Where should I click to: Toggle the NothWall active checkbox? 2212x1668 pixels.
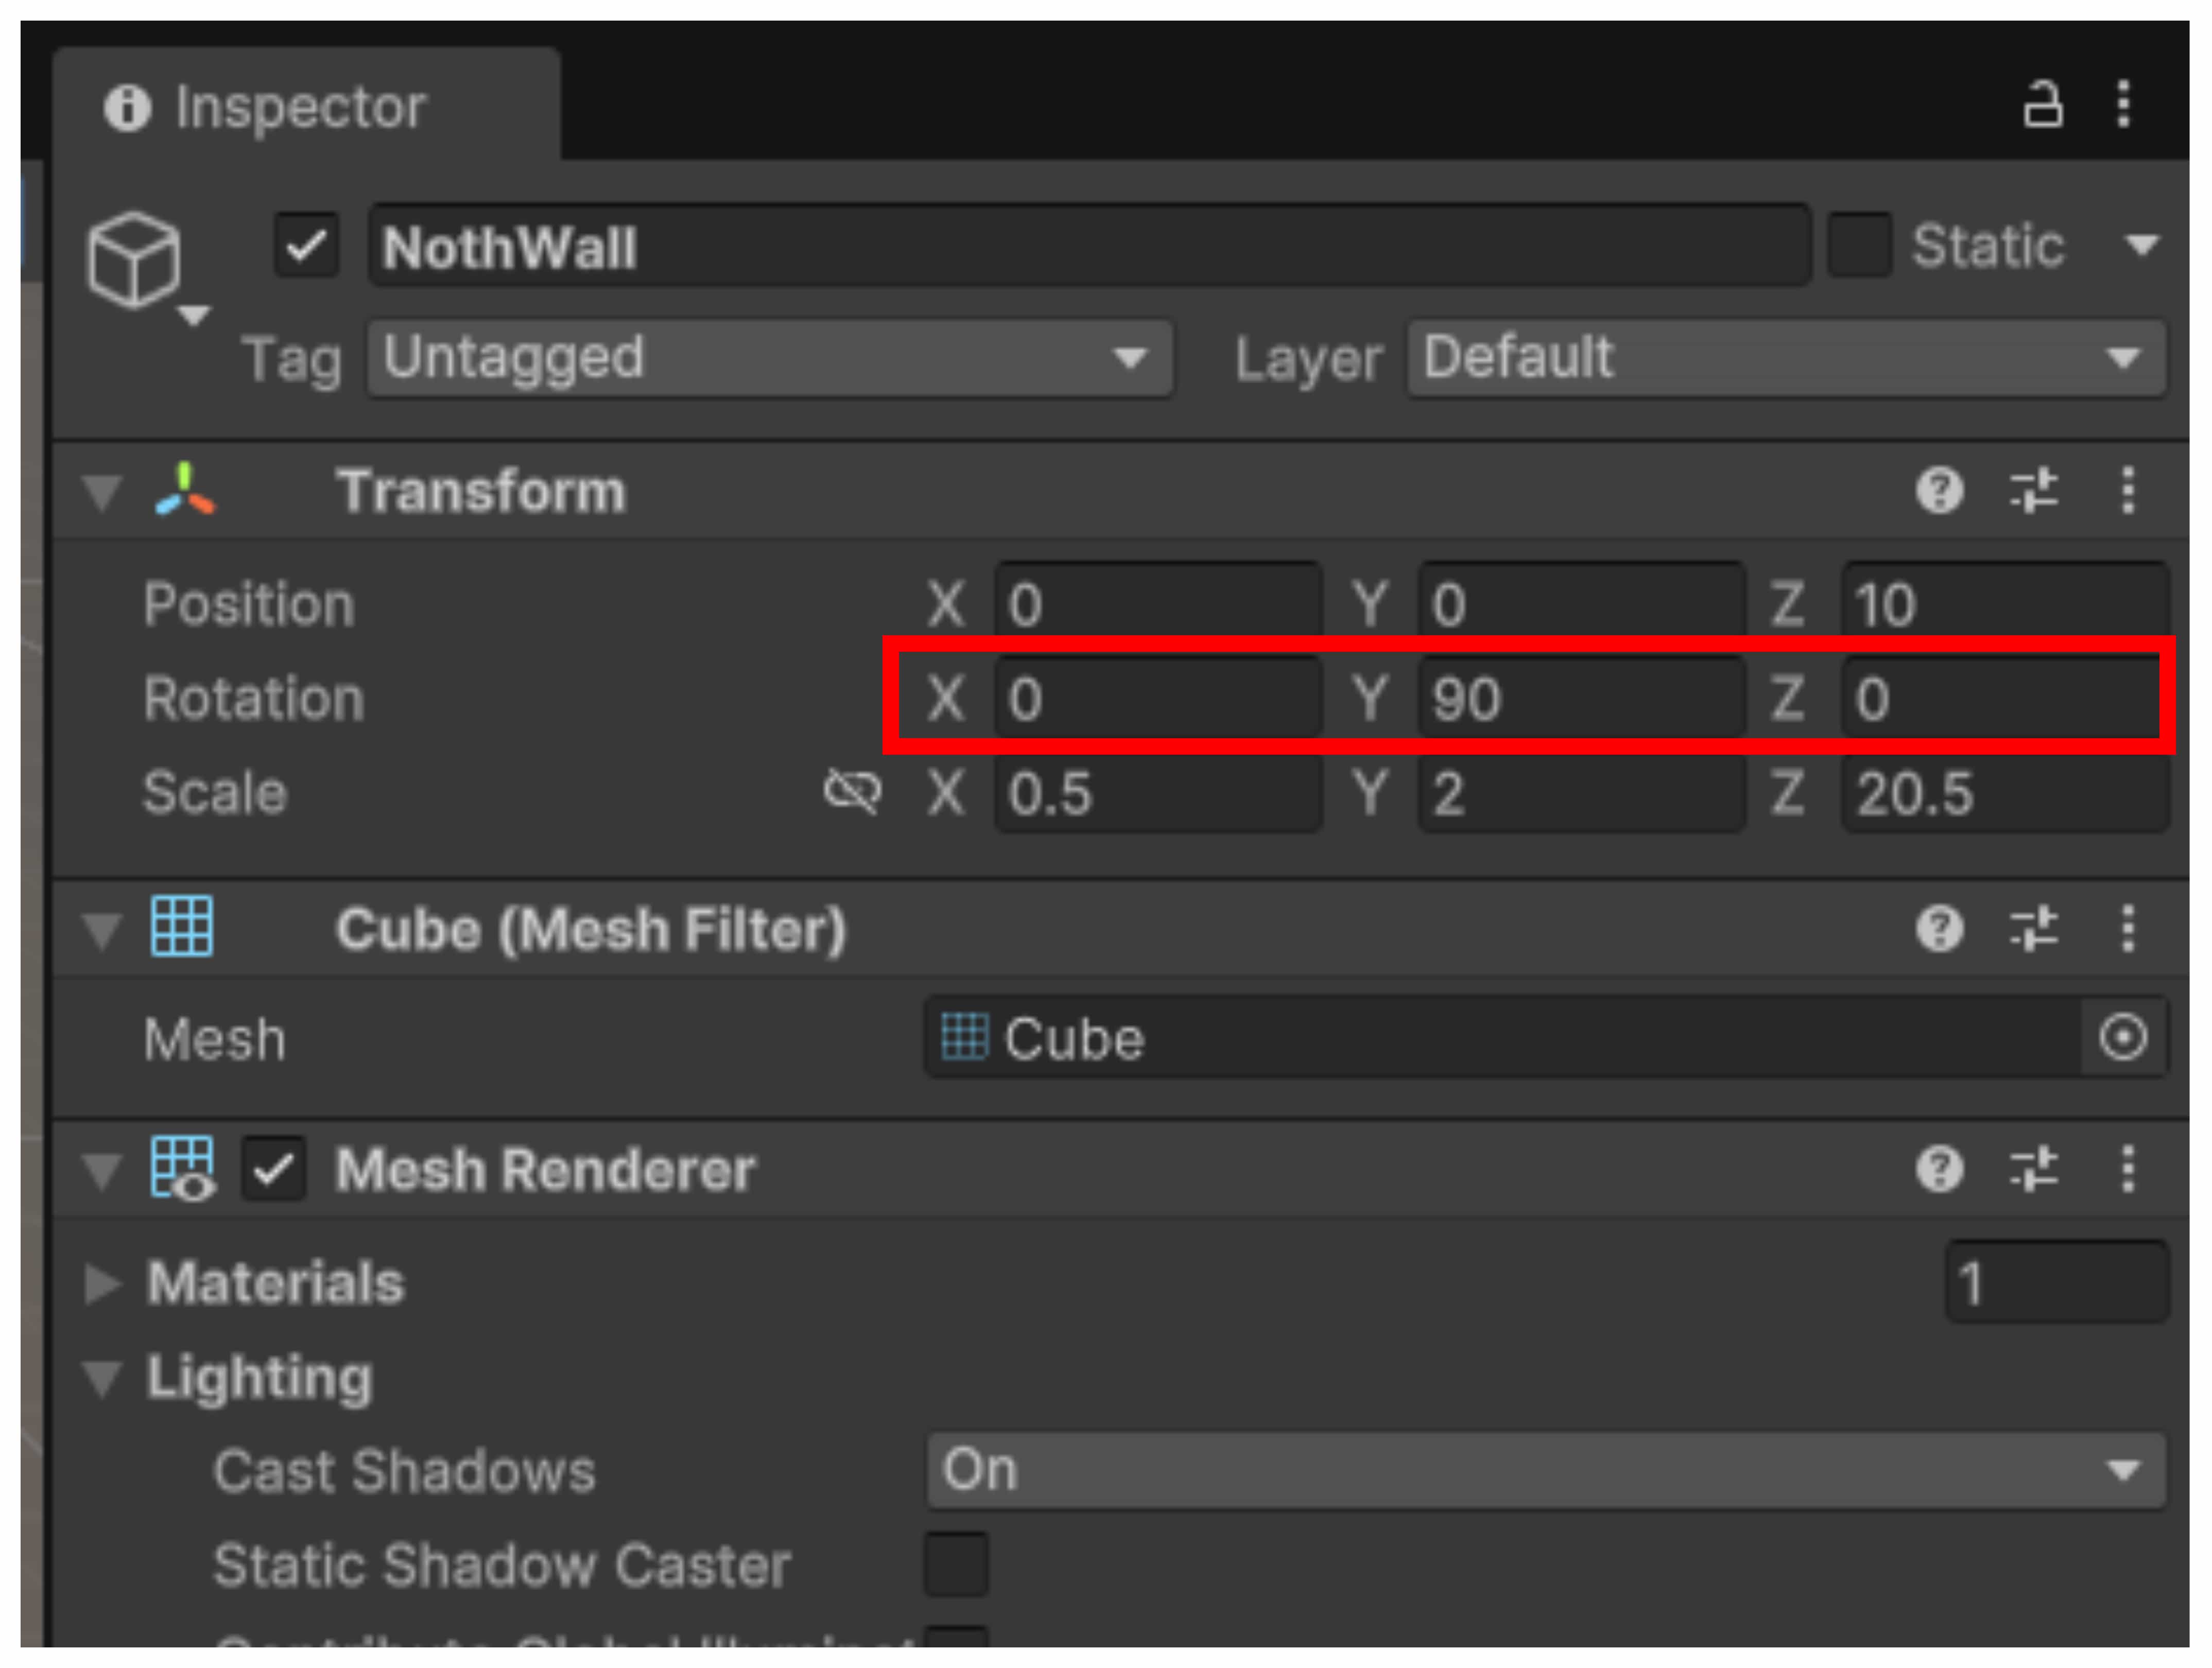pyautogui.click(x=307, y=245)
